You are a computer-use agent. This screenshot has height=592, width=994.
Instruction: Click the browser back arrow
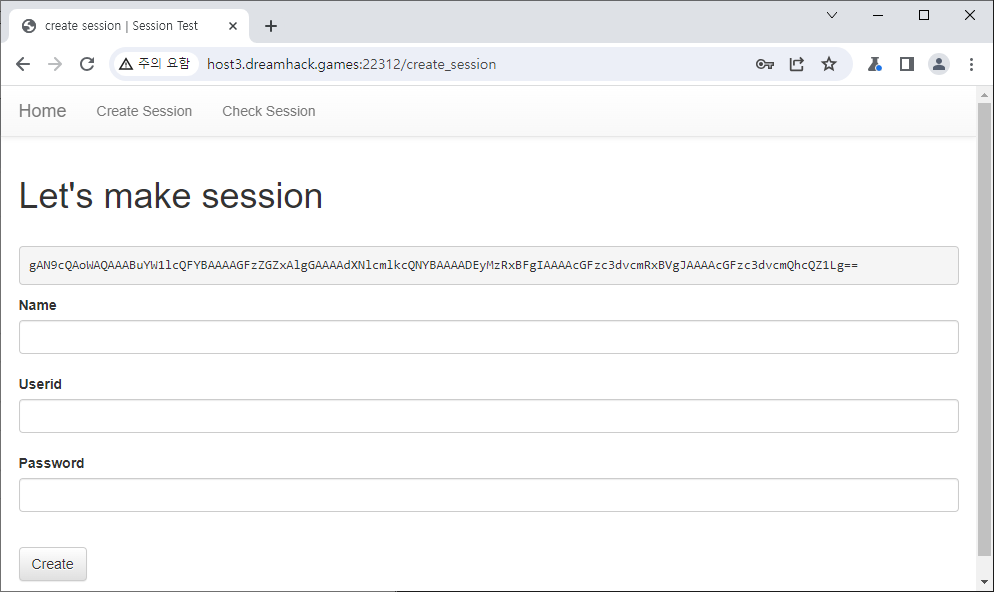[23, 64]
